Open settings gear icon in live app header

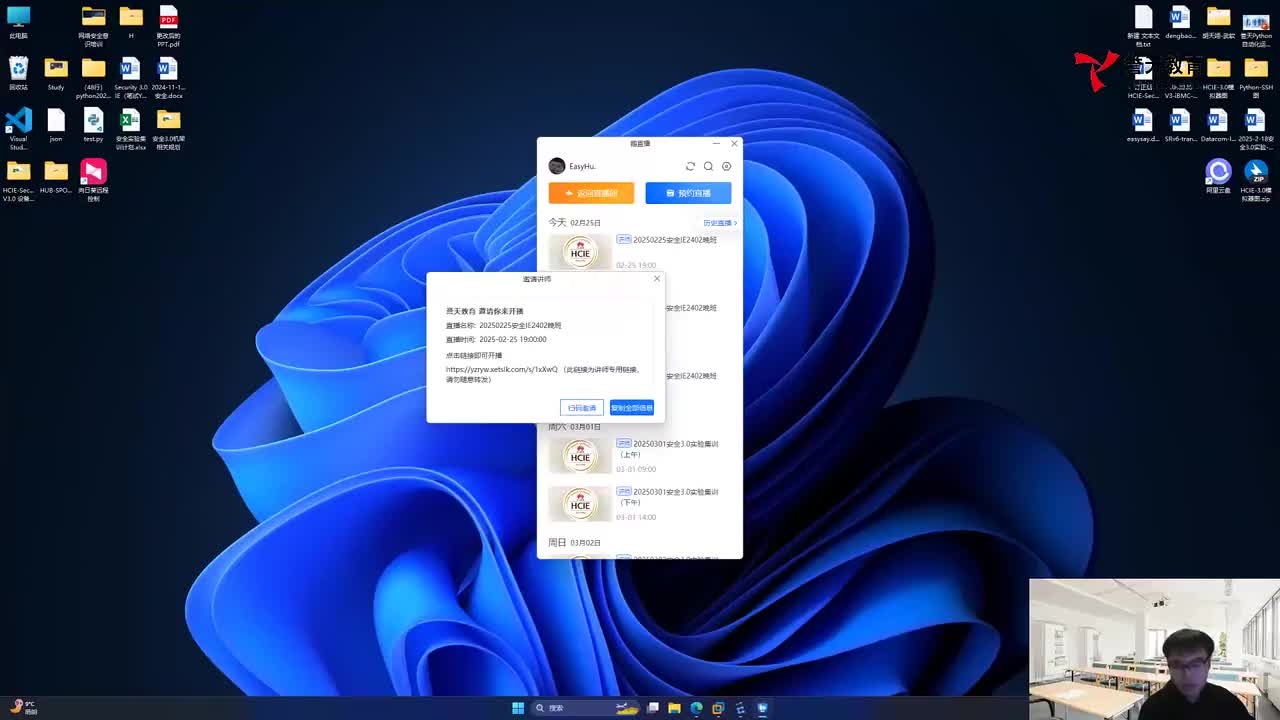pyautogui.click(x=727, y=166)
